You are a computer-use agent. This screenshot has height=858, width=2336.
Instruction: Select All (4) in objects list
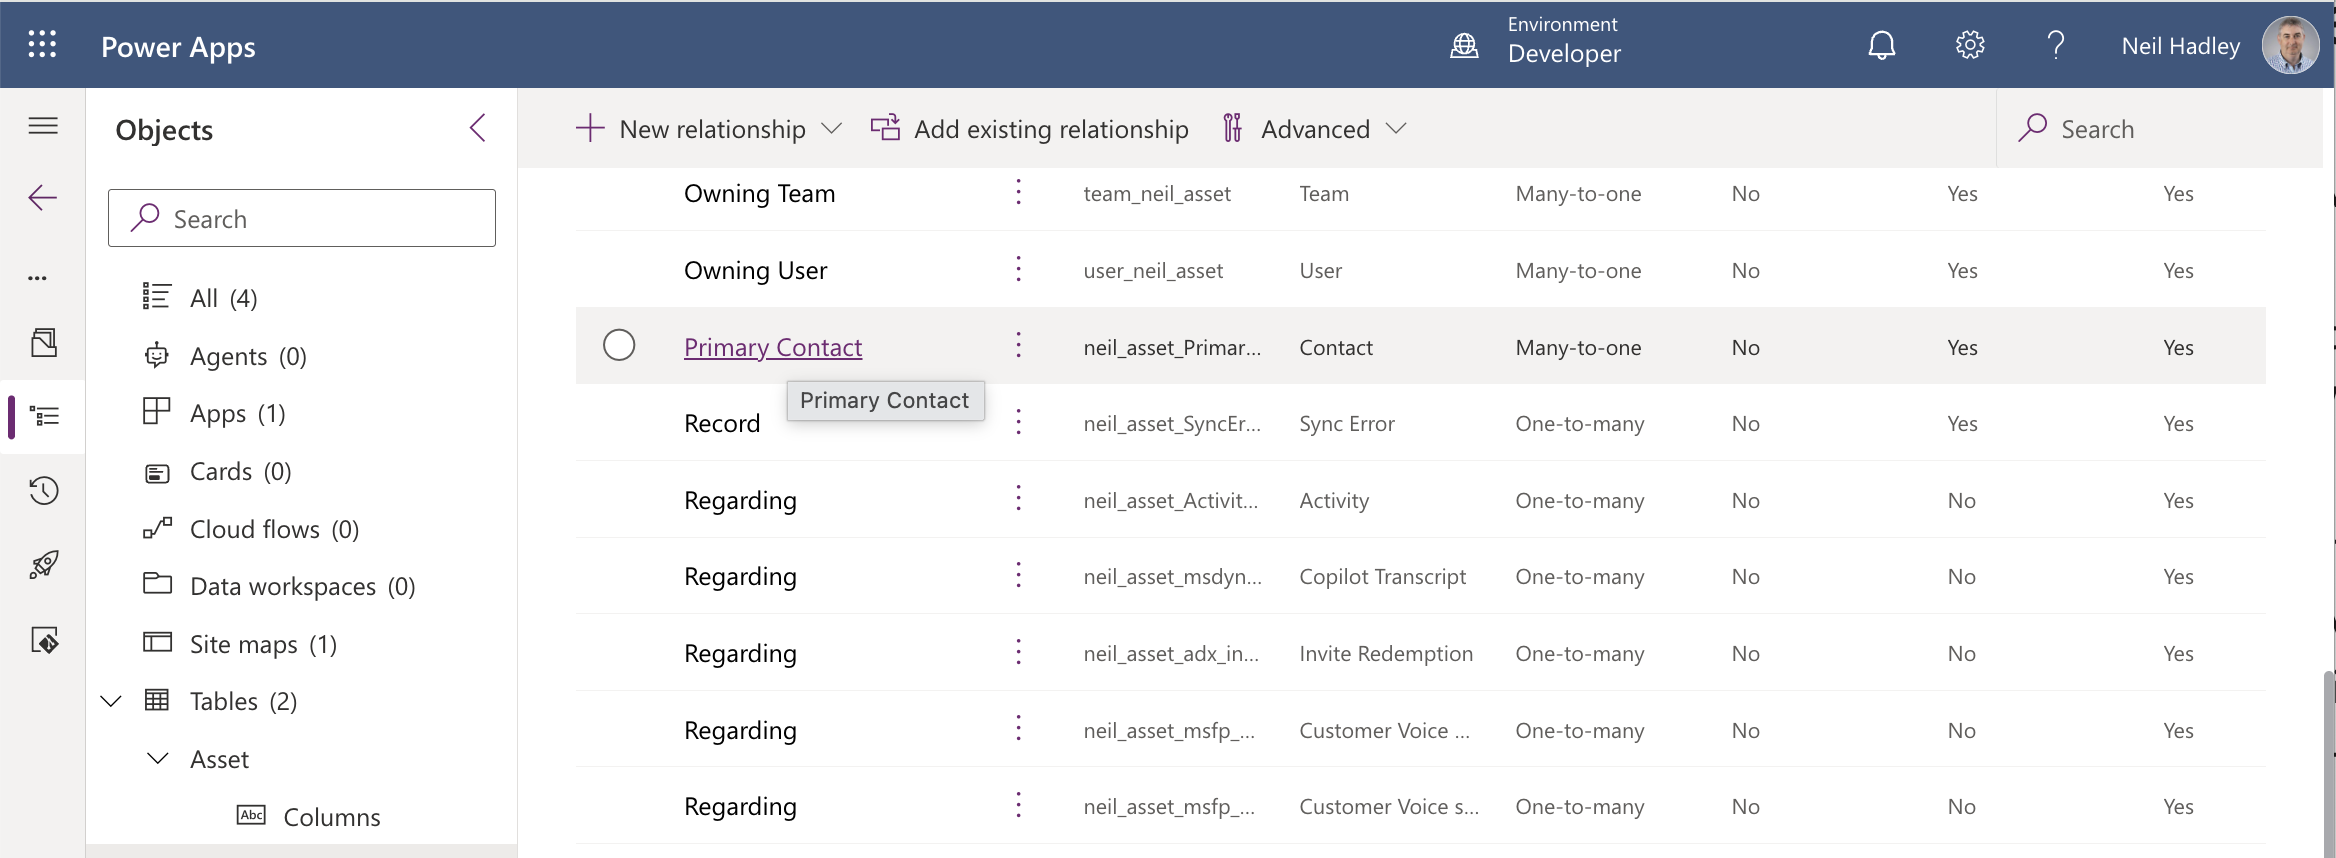[x=224, y=298]
